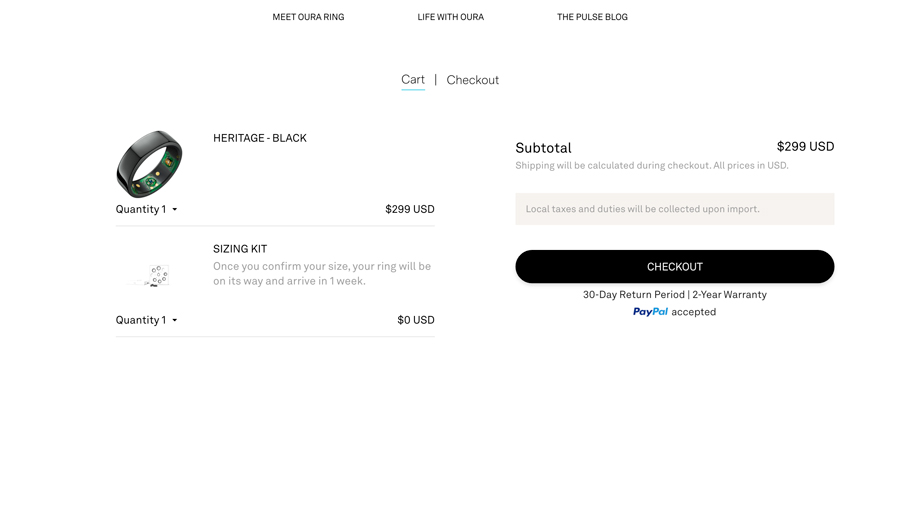Click the Heritage ring $299 USD price
This screenshot has width=900, height=506.
[x=410, y=209]
